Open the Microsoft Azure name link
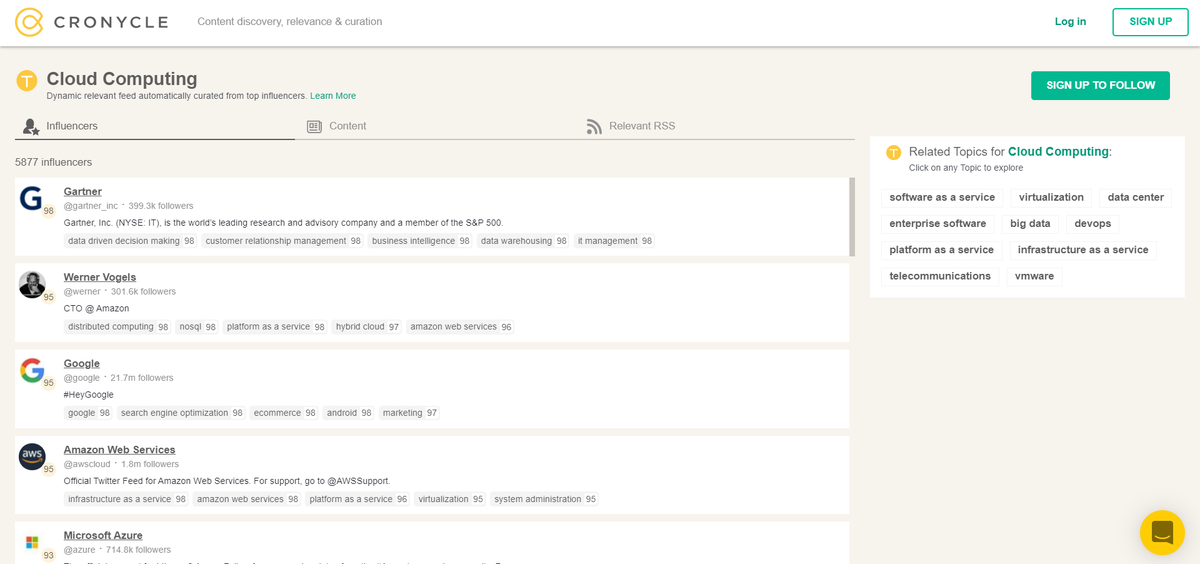The width and height of the screenshot is (1200, 564). [103, 535]
